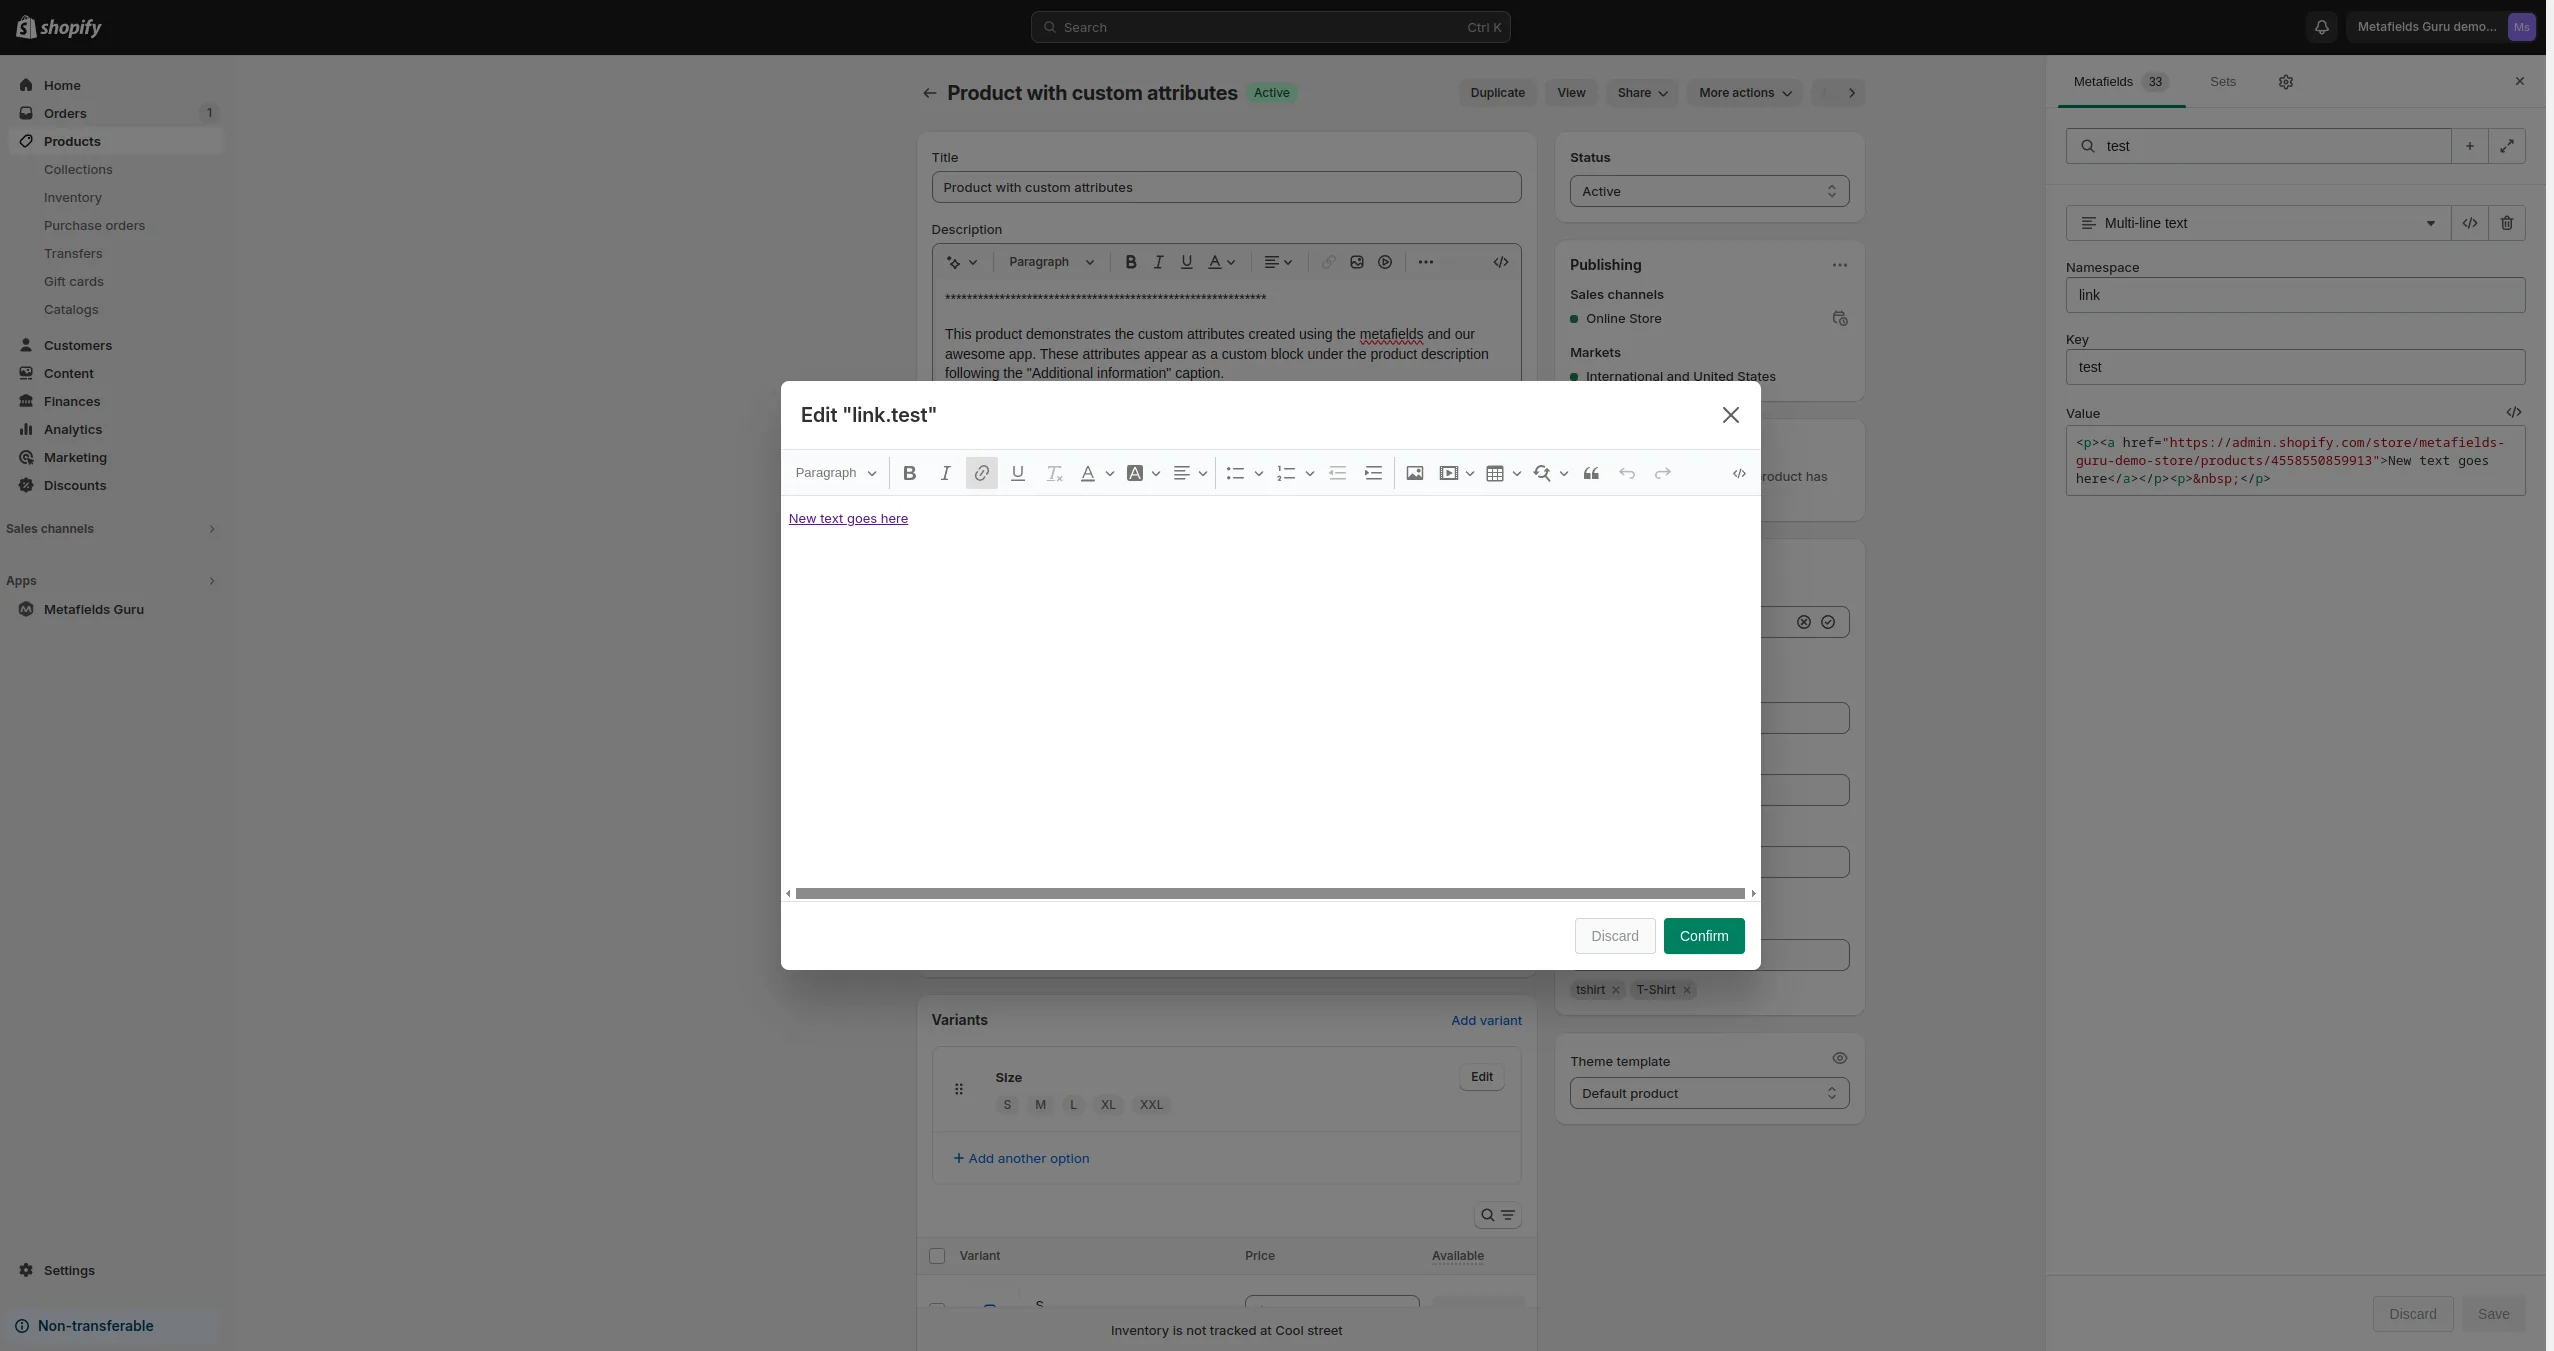The height and width of the screenshot is (1351, 2554).
Task: Open metafields panel settings gear
Action: [x=2285, y=82]
